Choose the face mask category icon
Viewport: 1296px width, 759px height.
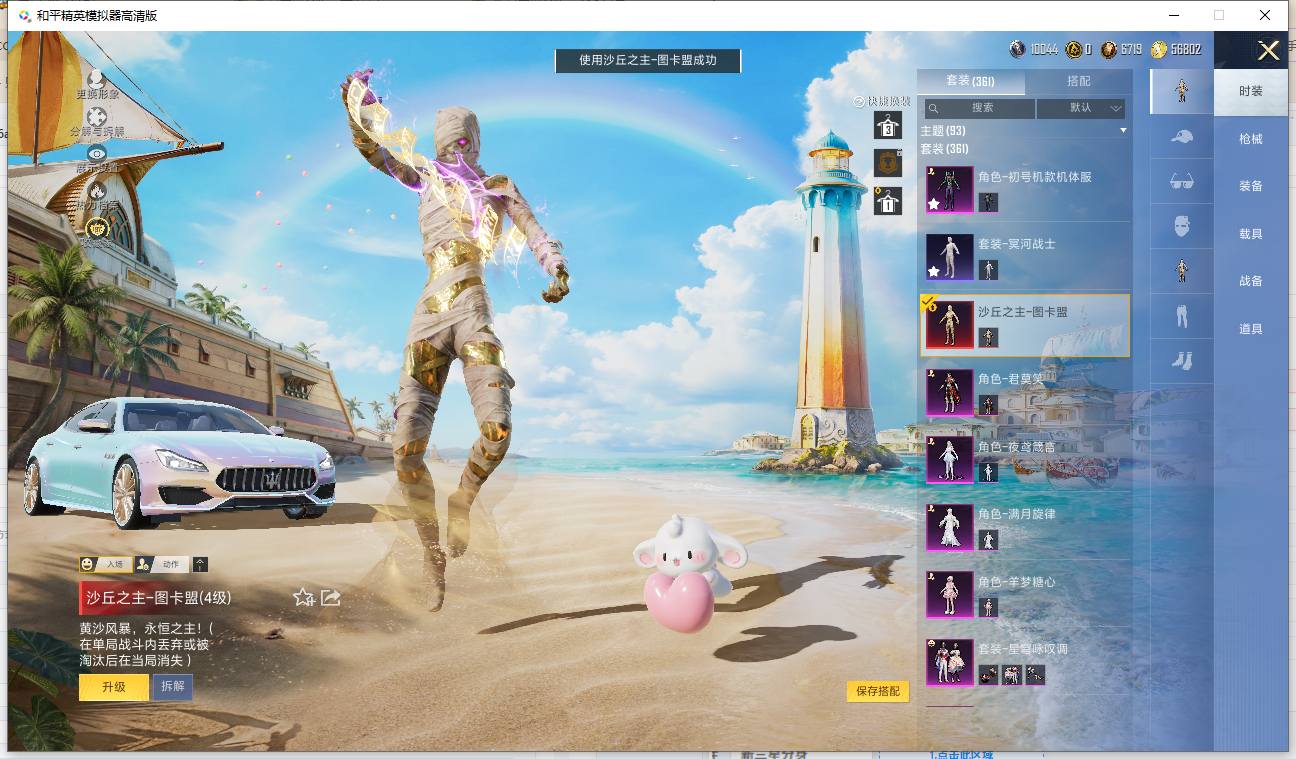[1181, 226]
